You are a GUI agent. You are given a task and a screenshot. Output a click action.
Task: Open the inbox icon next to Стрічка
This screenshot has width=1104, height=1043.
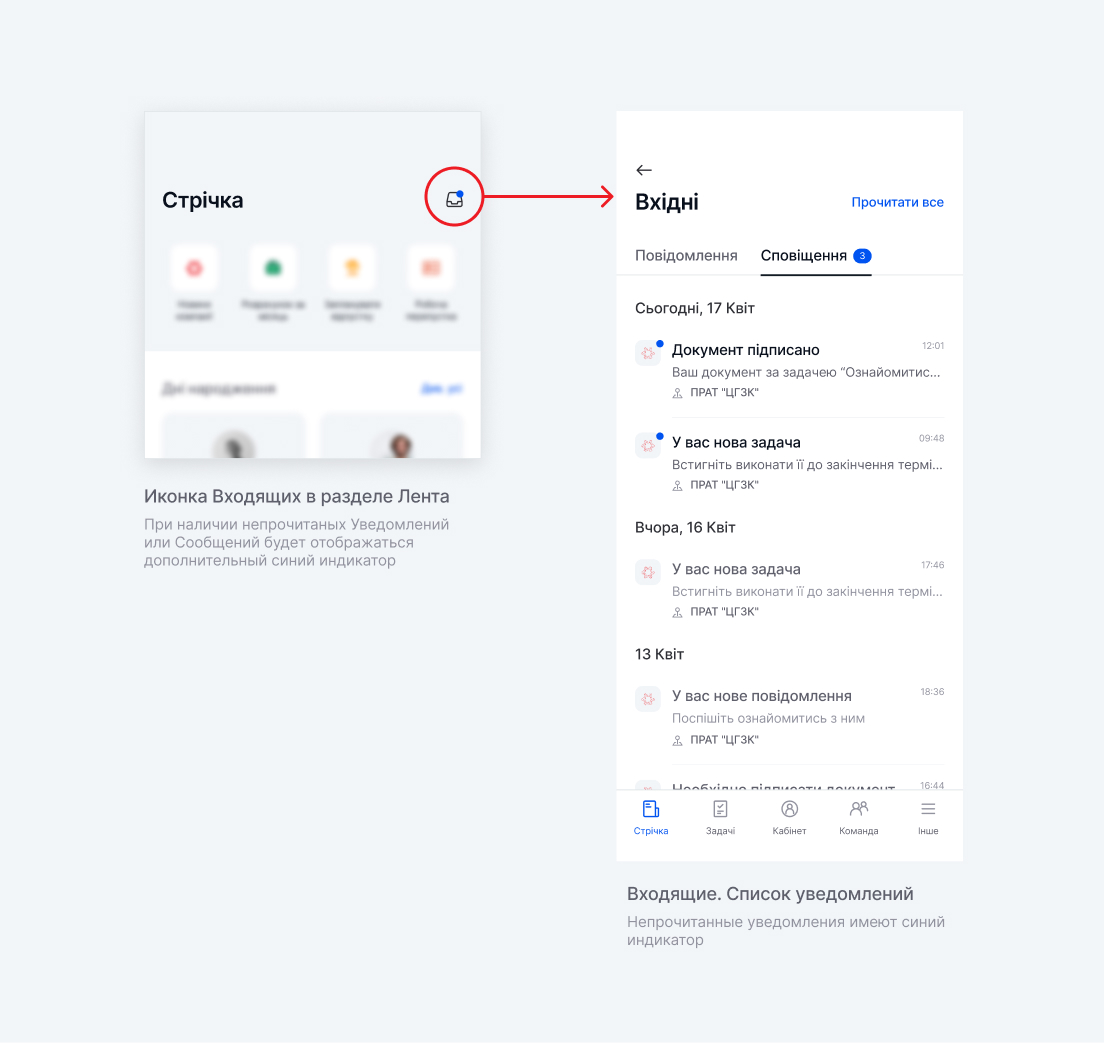(x=455, y=199)
